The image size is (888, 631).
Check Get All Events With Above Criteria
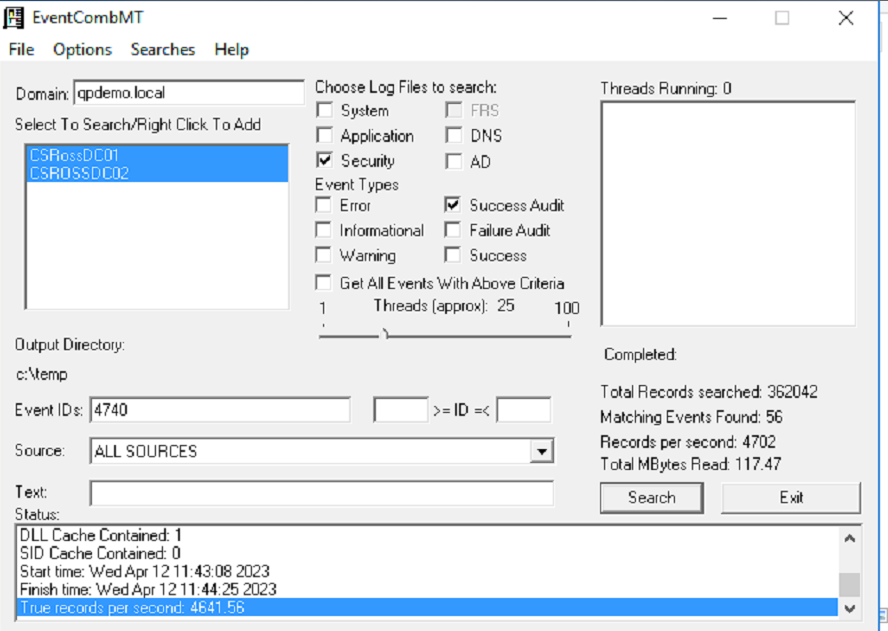pyautogui.click(x=323, y=282)
